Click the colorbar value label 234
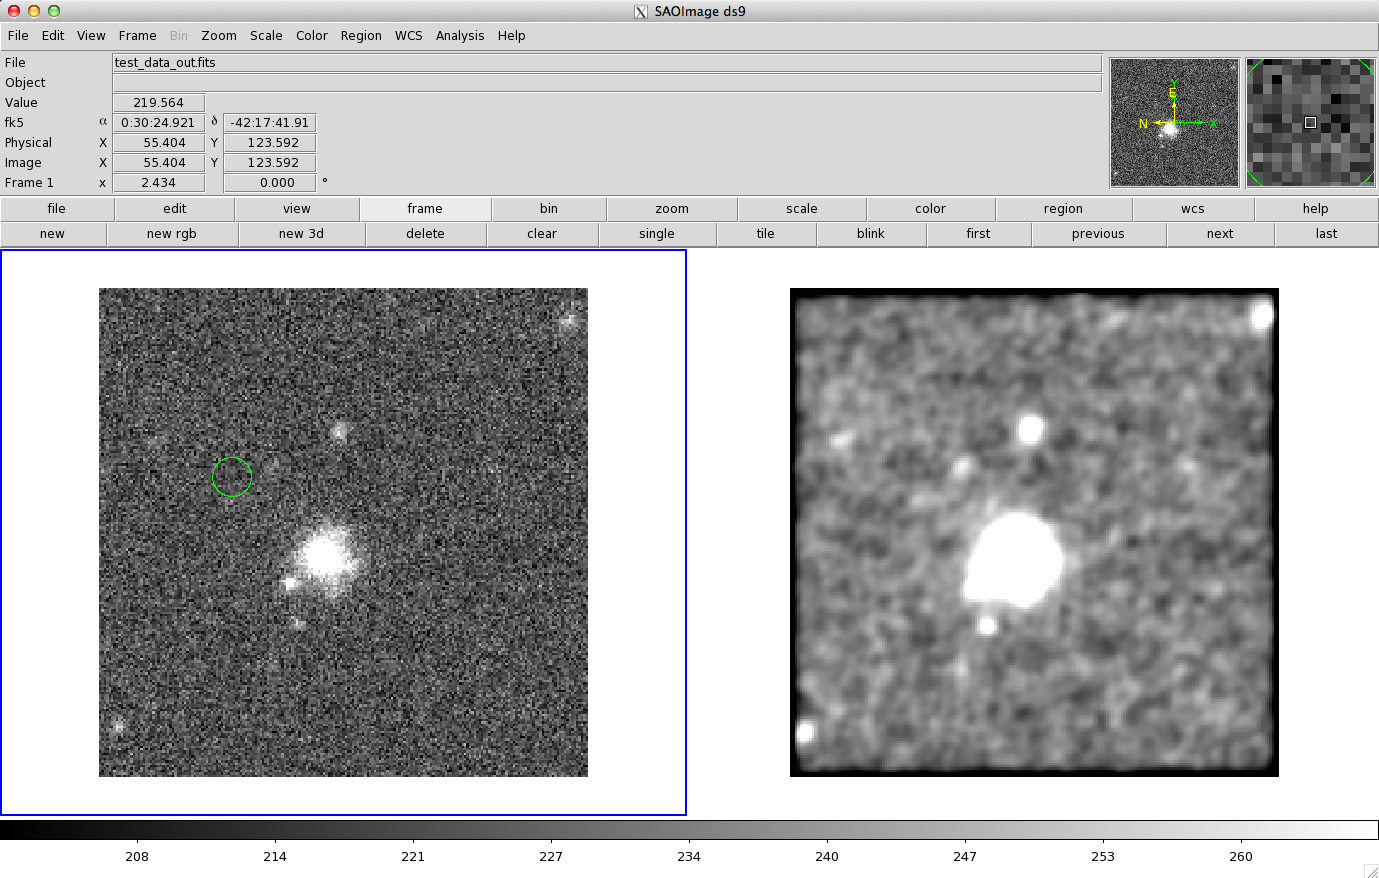This screenshot has width=1379, height=878. (x=689, y=856)
